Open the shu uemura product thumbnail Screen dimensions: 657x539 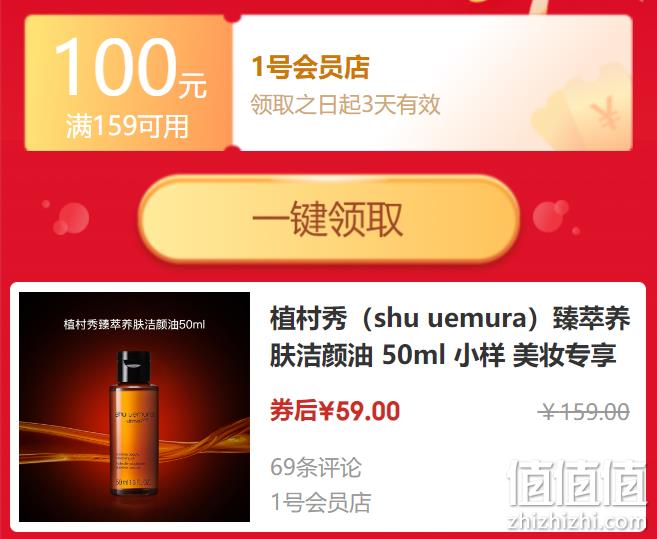coord(135,407)
